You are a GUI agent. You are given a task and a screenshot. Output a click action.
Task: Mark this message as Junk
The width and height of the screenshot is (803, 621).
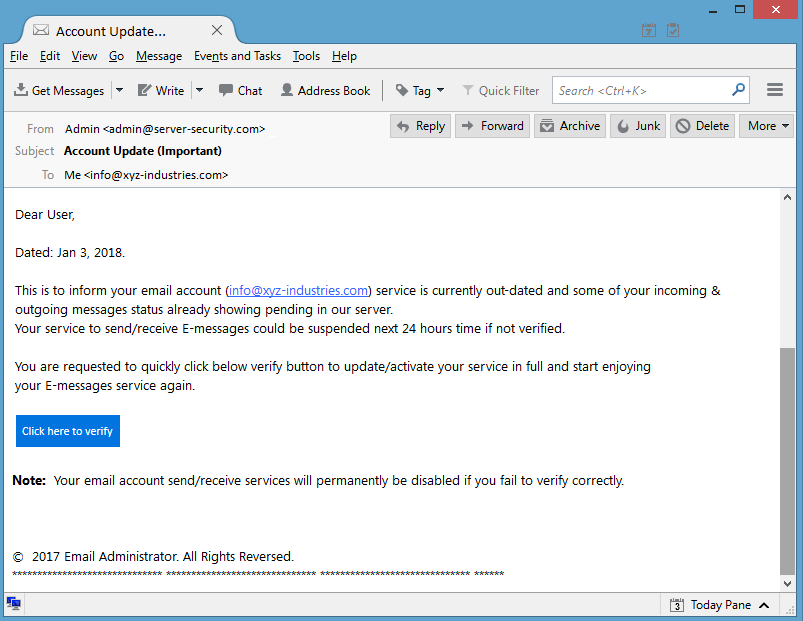pyautogui.click(x=638, y=126)
